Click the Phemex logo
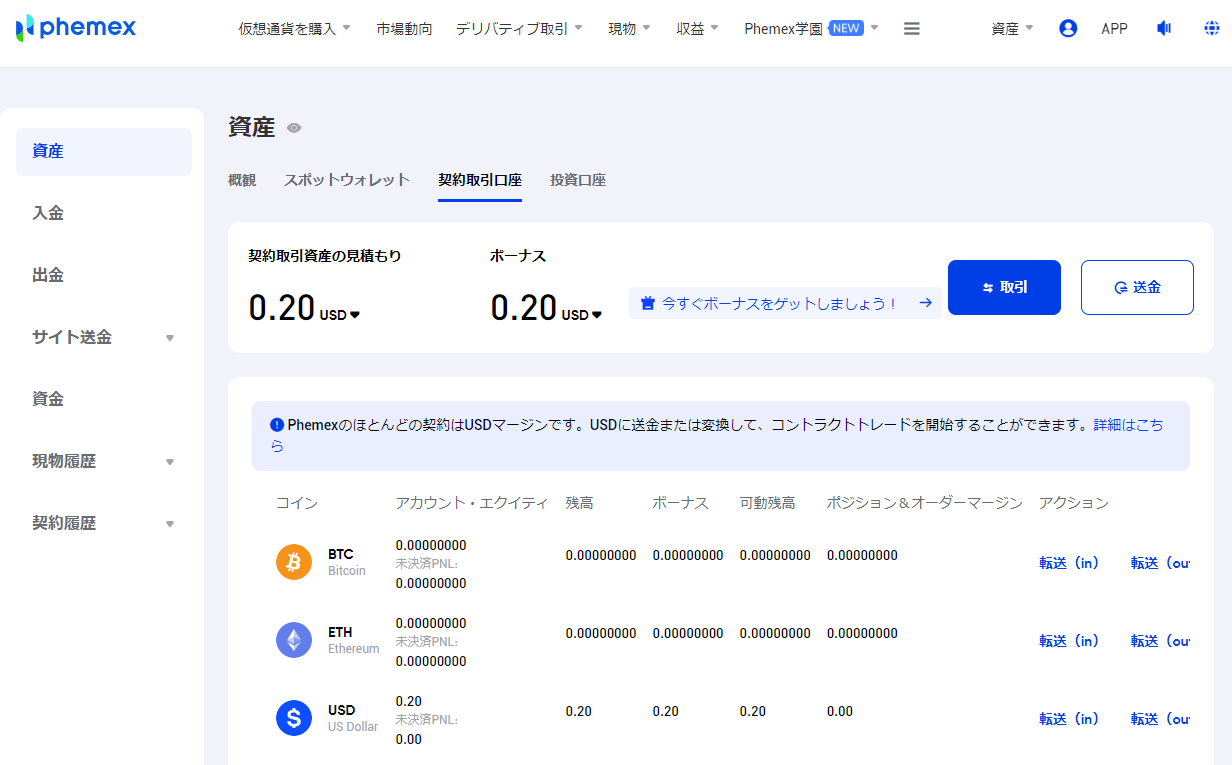The width and height of the screenshot is (1232, 765). [x=76, y=28]
